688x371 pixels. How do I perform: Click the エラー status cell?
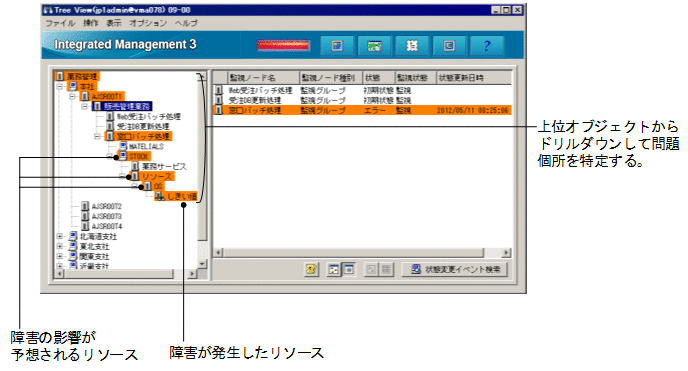[374, 111]
